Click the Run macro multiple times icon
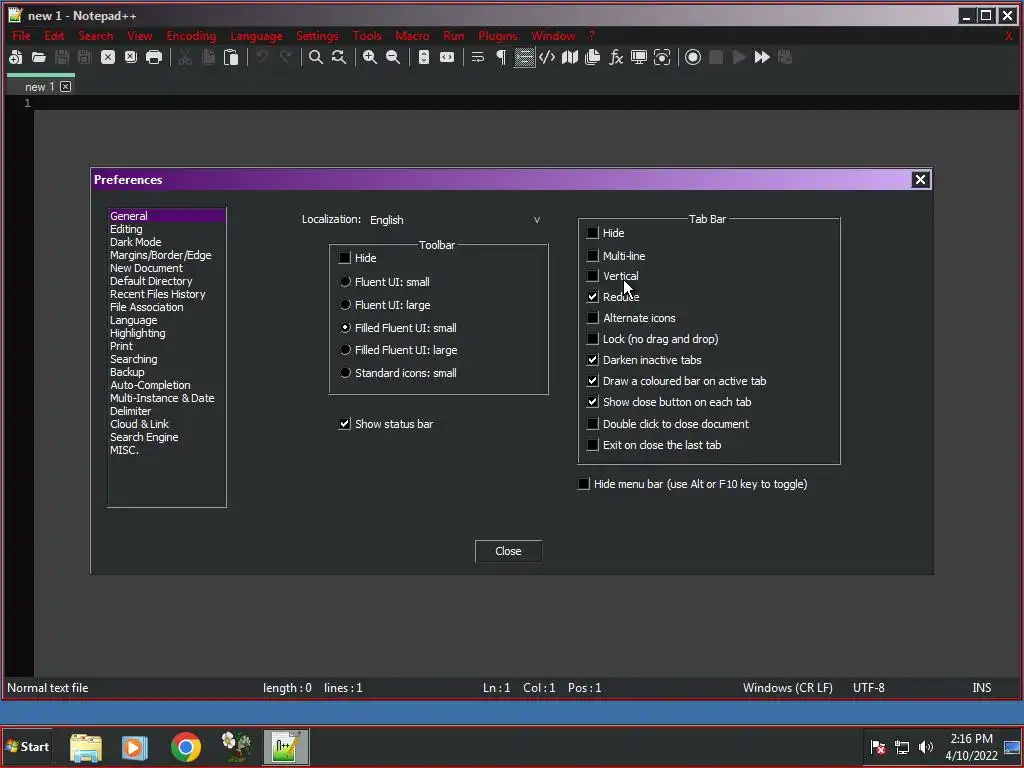Viewport: 1024px width, 768px height. (762, 57)
